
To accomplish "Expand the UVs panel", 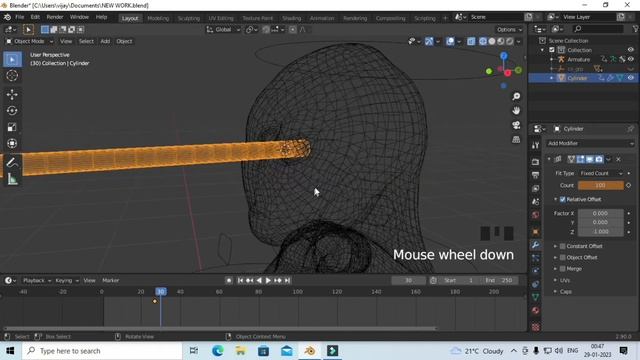I will tap(565, 280).
